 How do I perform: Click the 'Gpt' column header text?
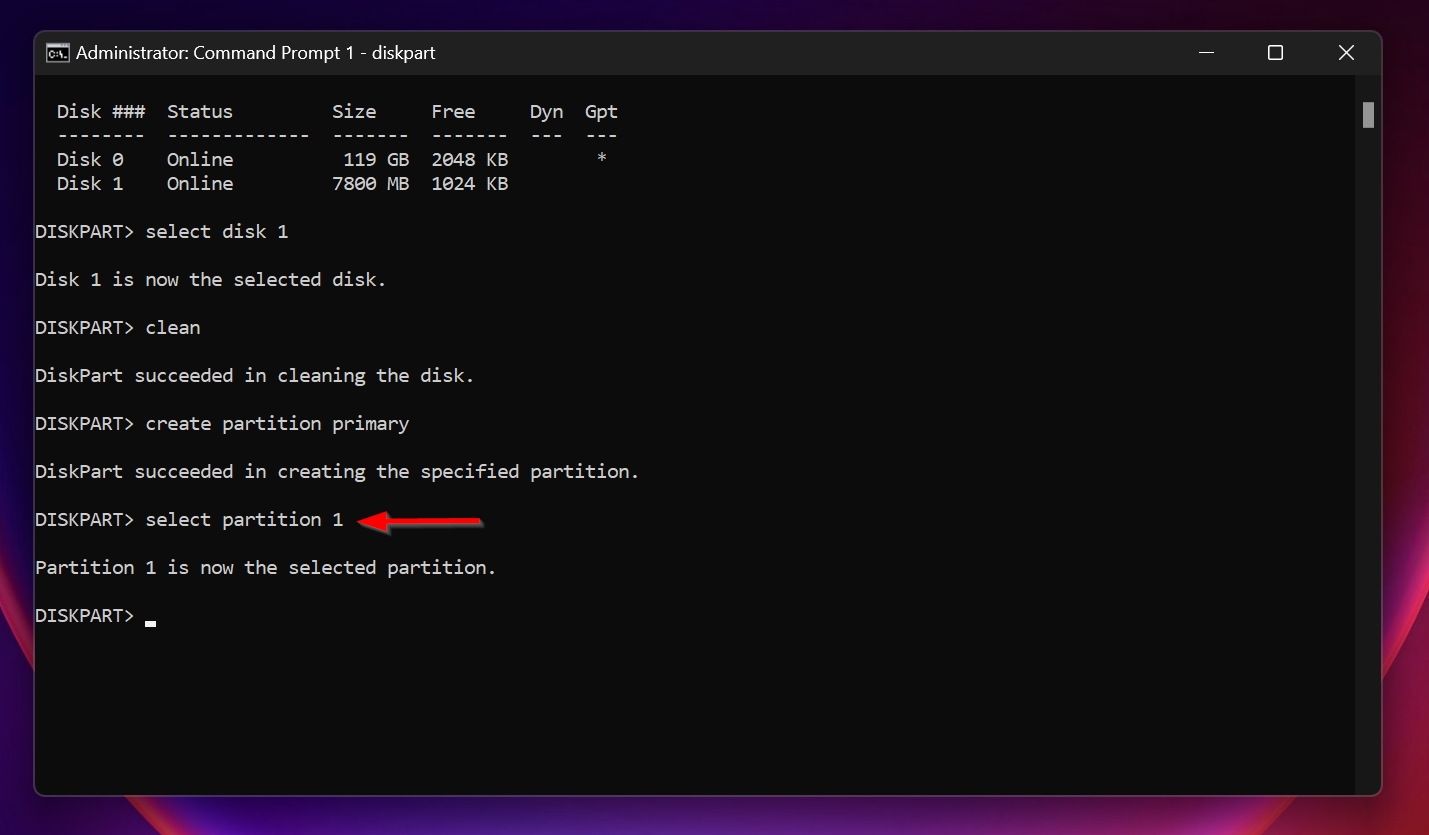[x=601, y=112]
